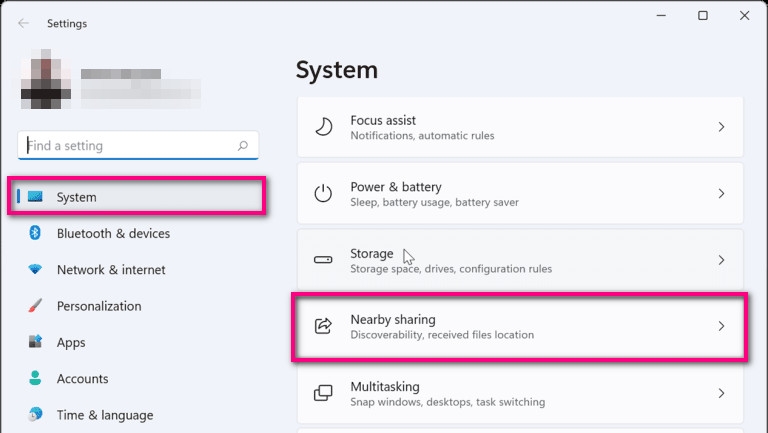Image resolution: width=768 pixels, height=433 pixels.
Task: Click the Bluetooth icon in sidebar
Action: (35, 233)
